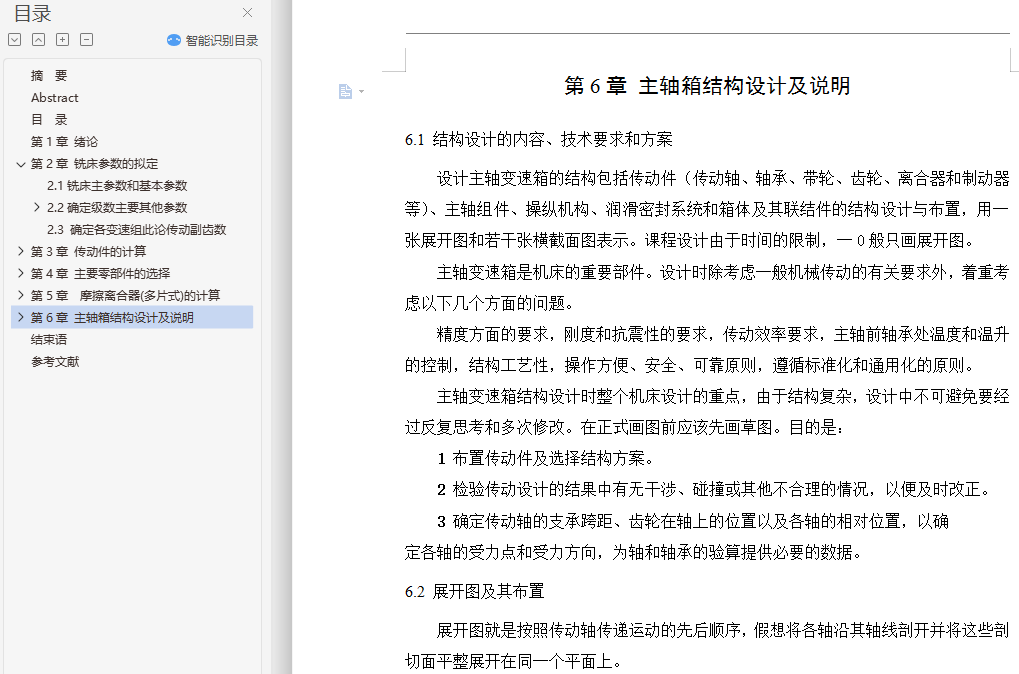Click the 目录 panel title

32,13
